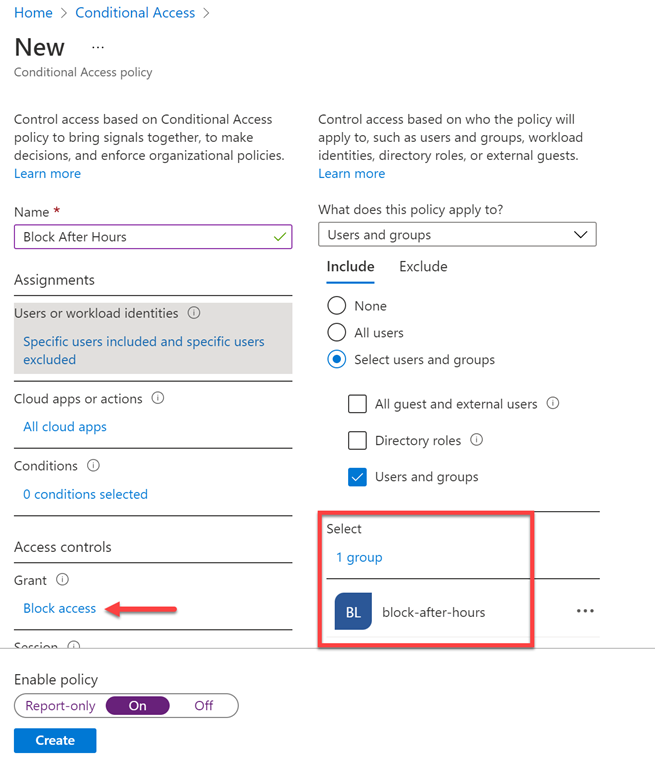Image resolution: width=655 pixels, height=768 pixels.
Task: Click the BL group avatar icon
Action: [x=354, y=612]
